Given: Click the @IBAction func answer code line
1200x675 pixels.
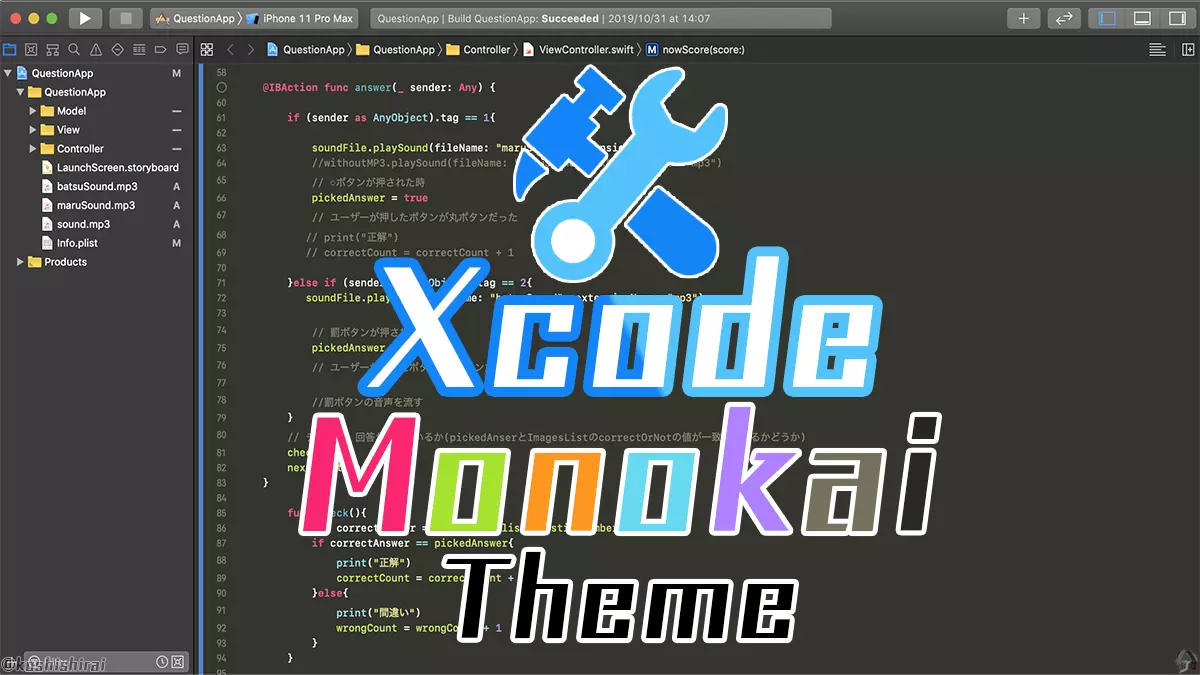Looking at the screenshot, I should (379, 88).
